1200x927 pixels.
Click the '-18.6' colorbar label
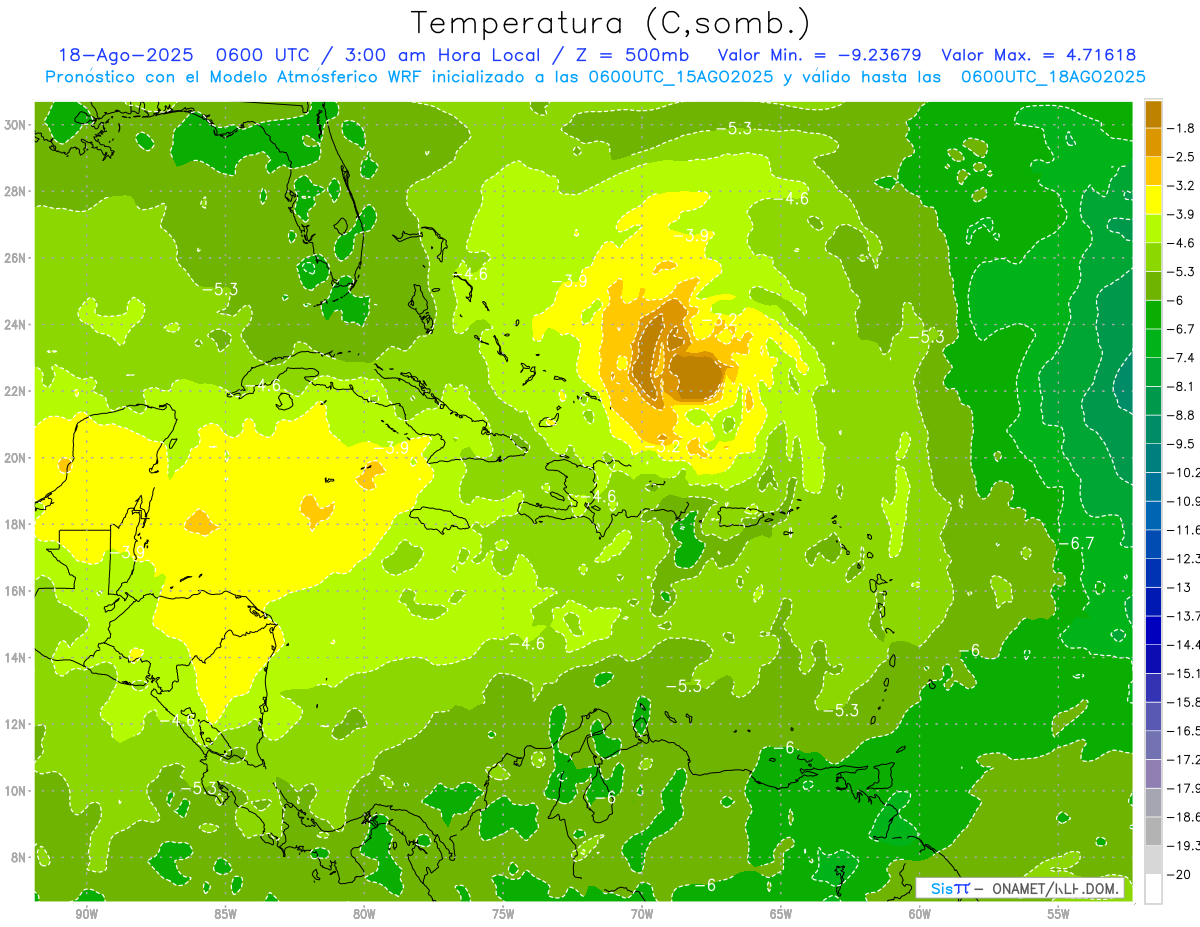tap(1183, 817)
